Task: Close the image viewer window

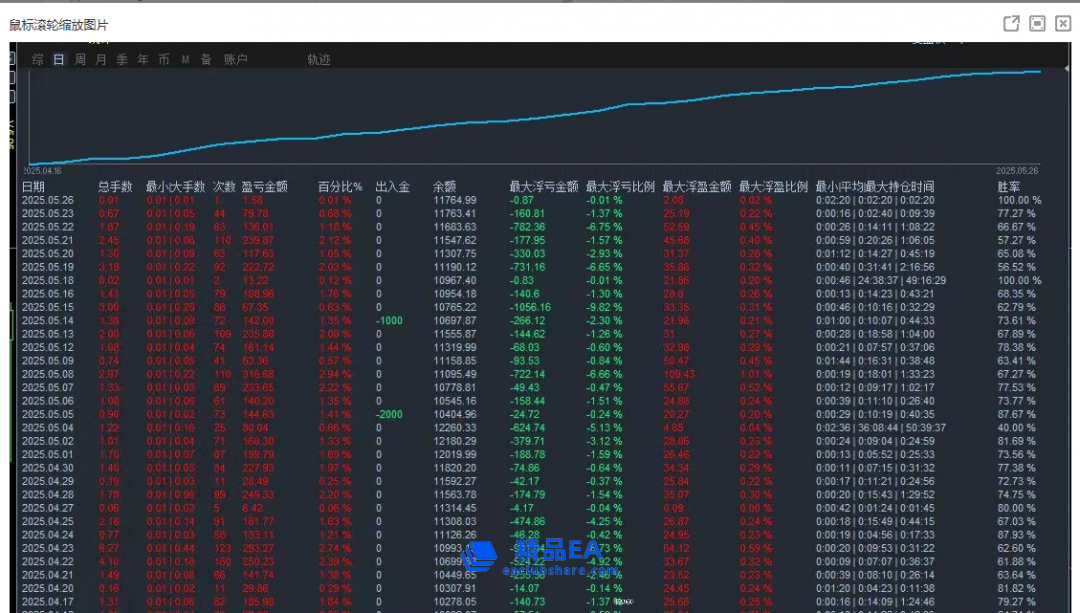Action: coord(1063,23)
